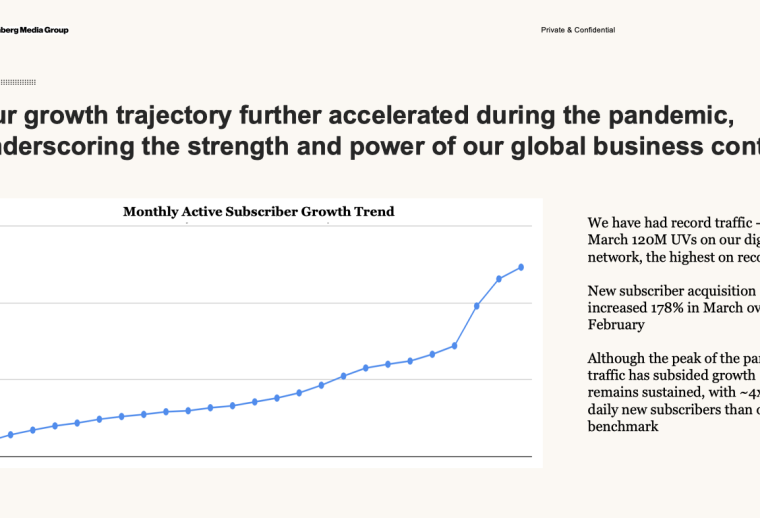Image resolution: width=760 pixels, height=518 pixels.
Task: Click the text mentioning 120M UVs
Action: (x=672, y=240)
